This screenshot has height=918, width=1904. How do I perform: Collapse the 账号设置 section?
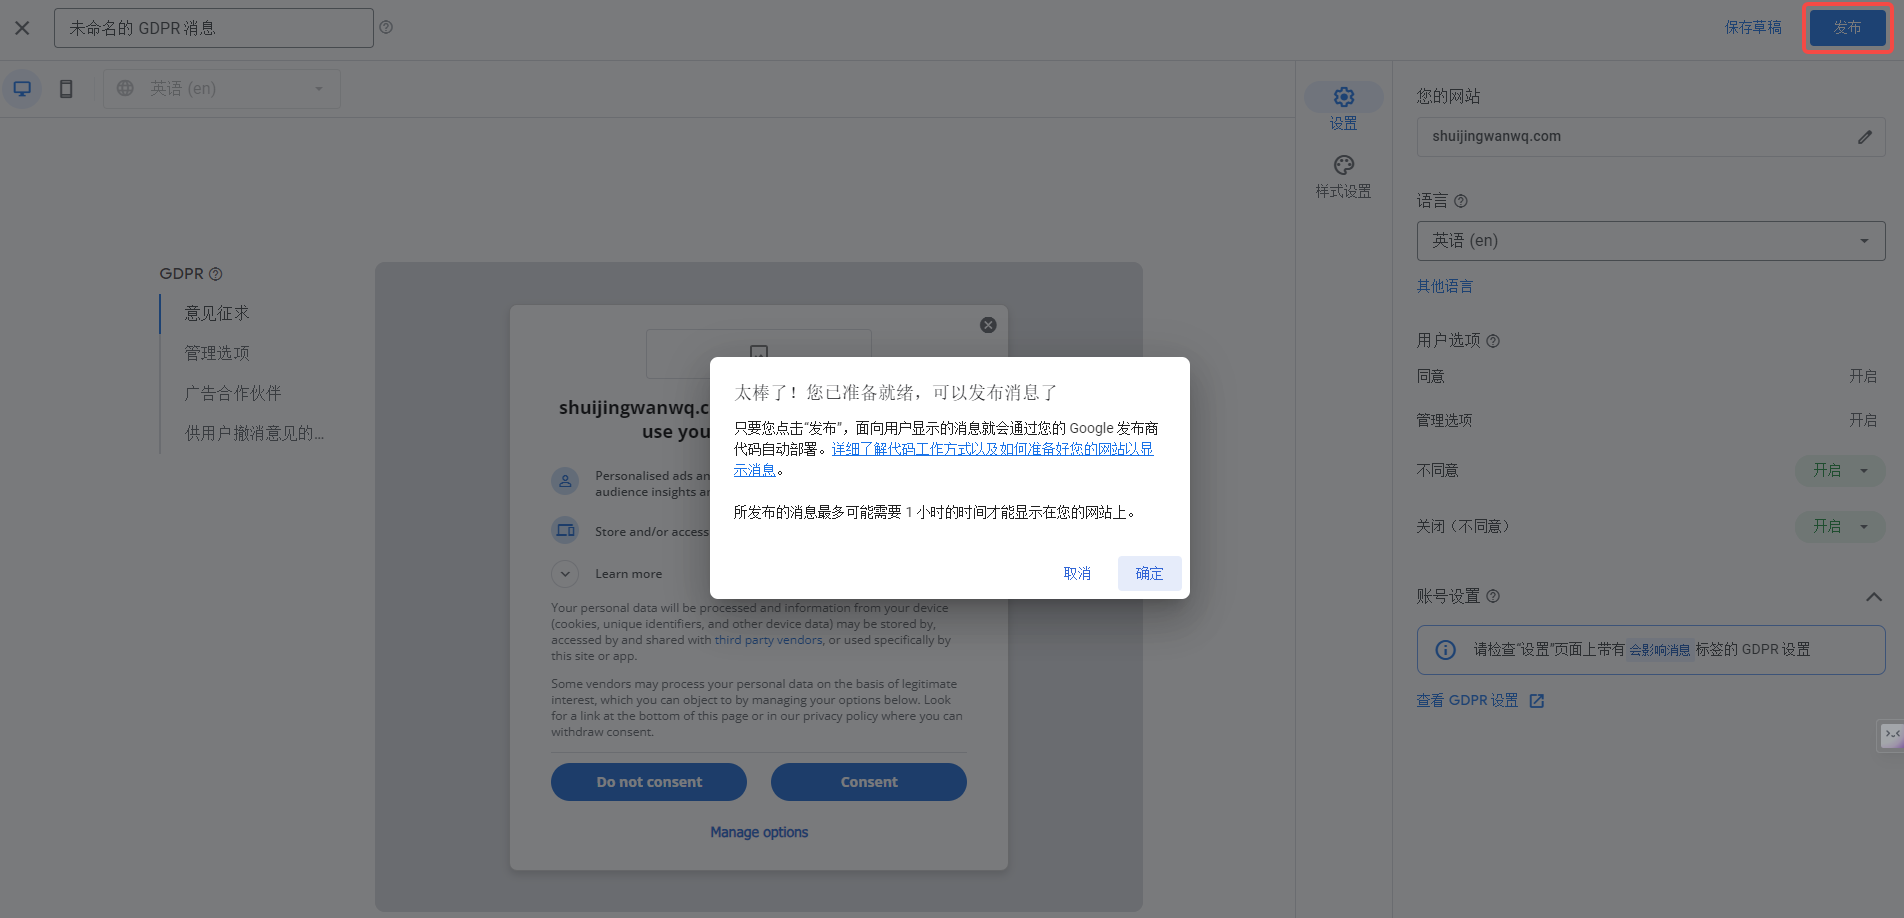point(1874,597)
